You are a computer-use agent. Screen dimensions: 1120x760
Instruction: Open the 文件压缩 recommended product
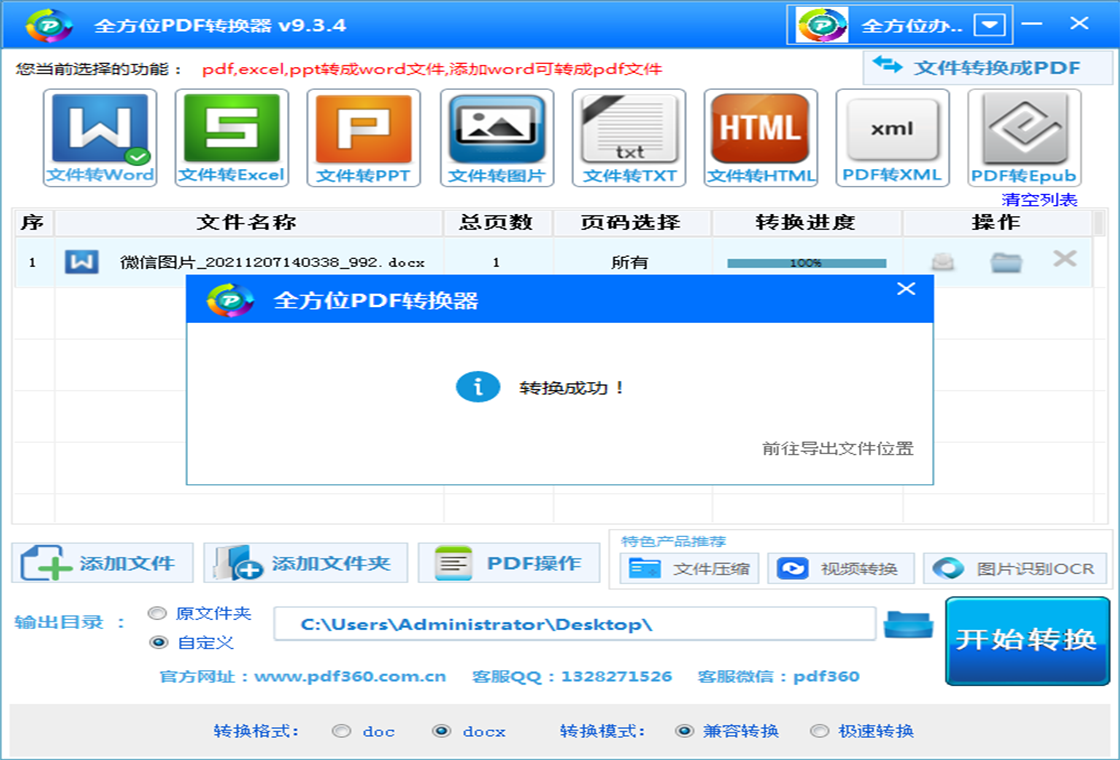[689, 569]
